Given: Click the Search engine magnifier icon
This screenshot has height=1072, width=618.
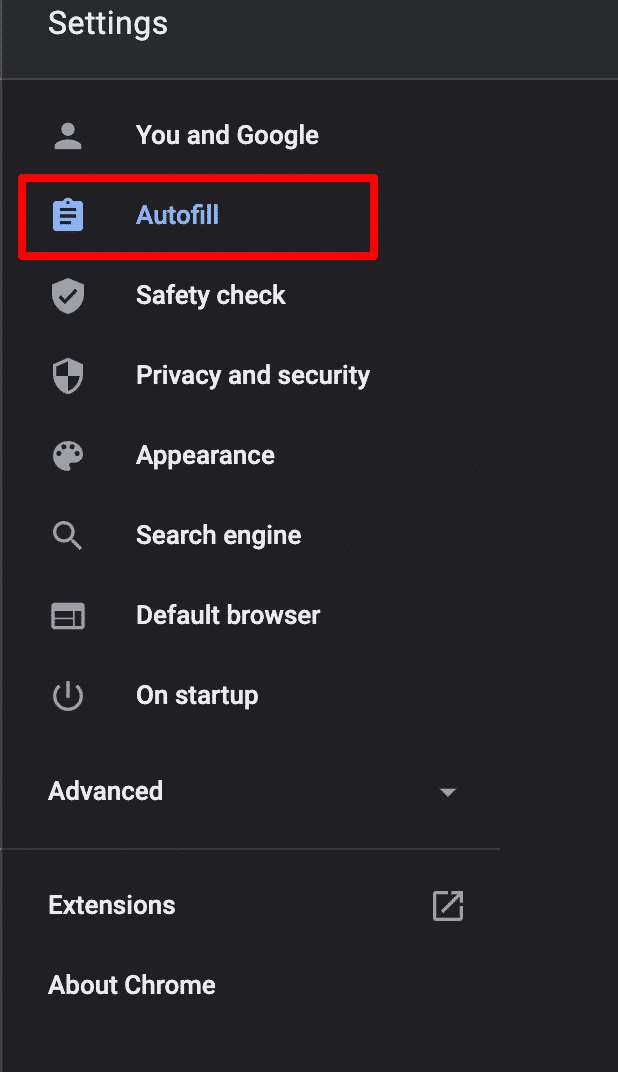Looking at the screenshot, I should click(x=67, y=535).
